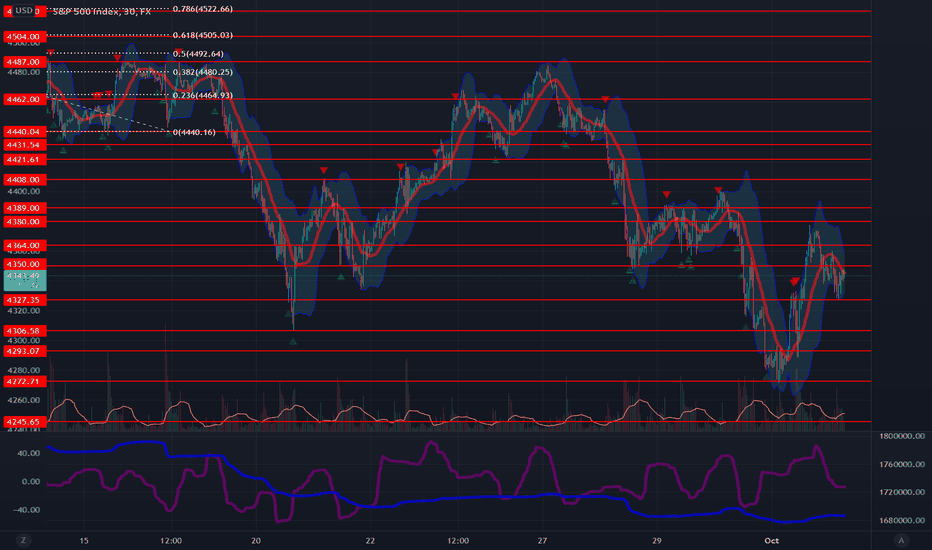Click the 1680000.00 right scale value
Screen dimensions: 932x550
[x=902, y=520]
